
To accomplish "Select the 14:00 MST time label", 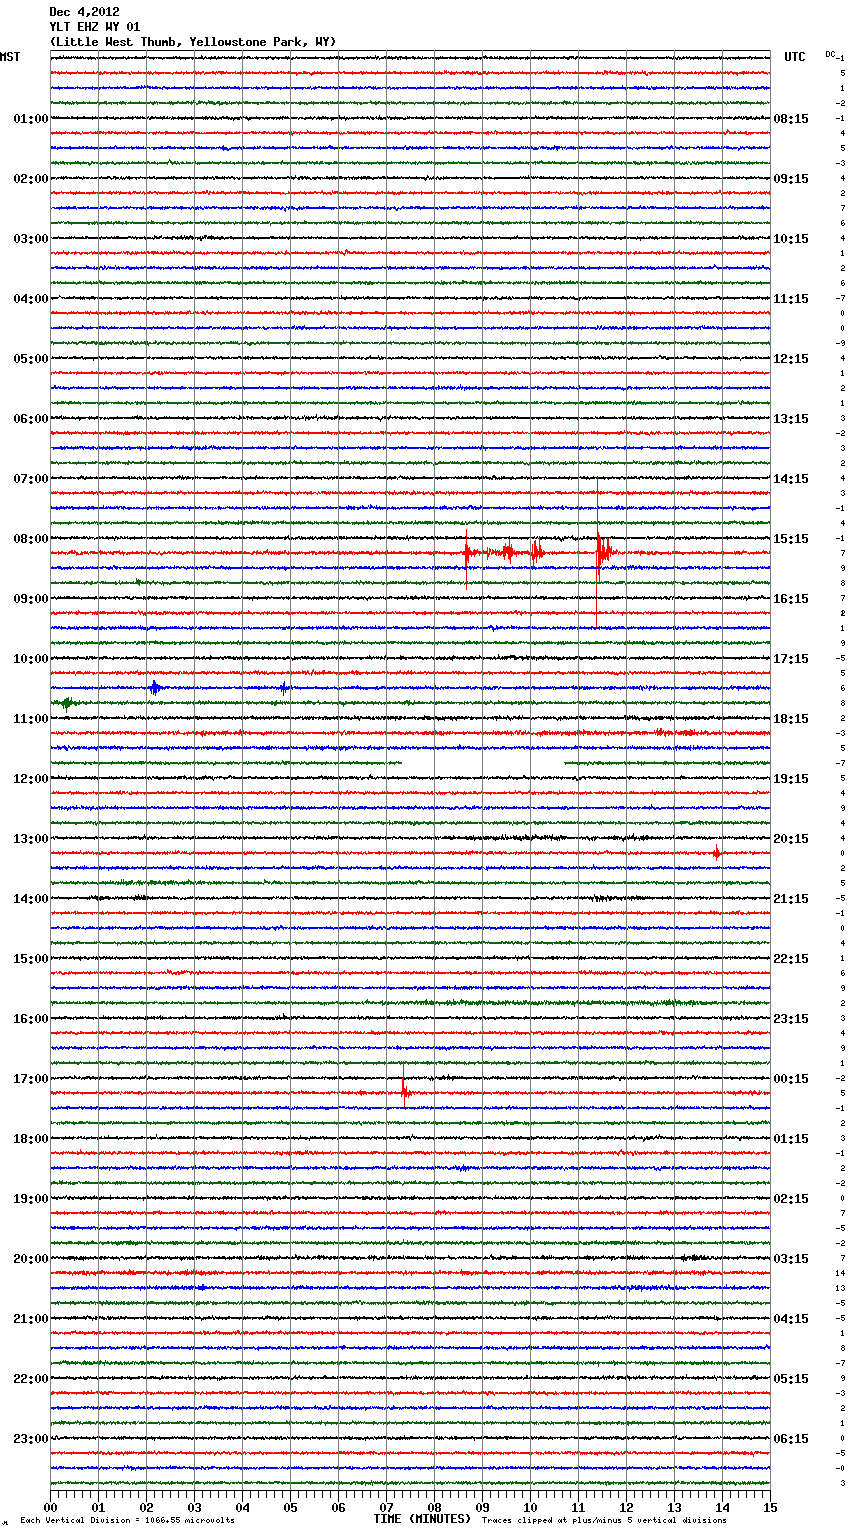I will 30,899.
